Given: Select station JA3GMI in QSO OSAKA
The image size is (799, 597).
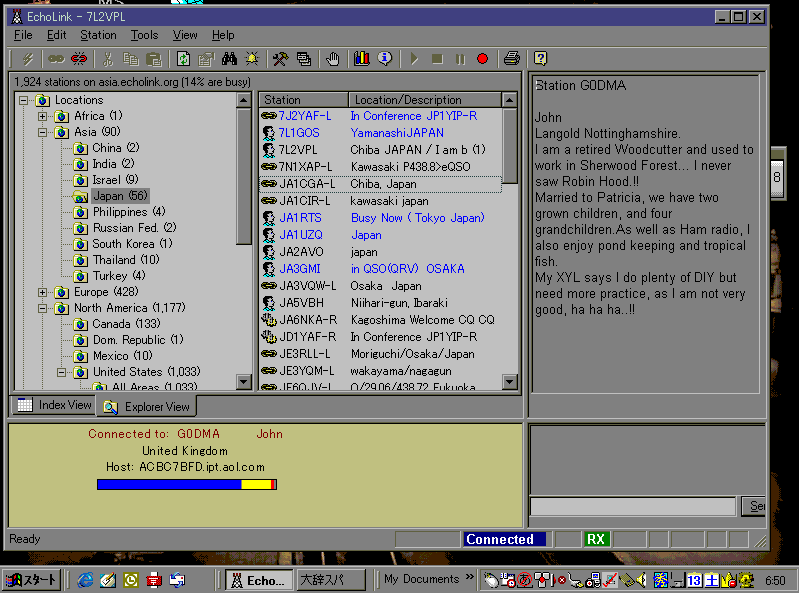Looking at the screenshot, I should [381, 269].
